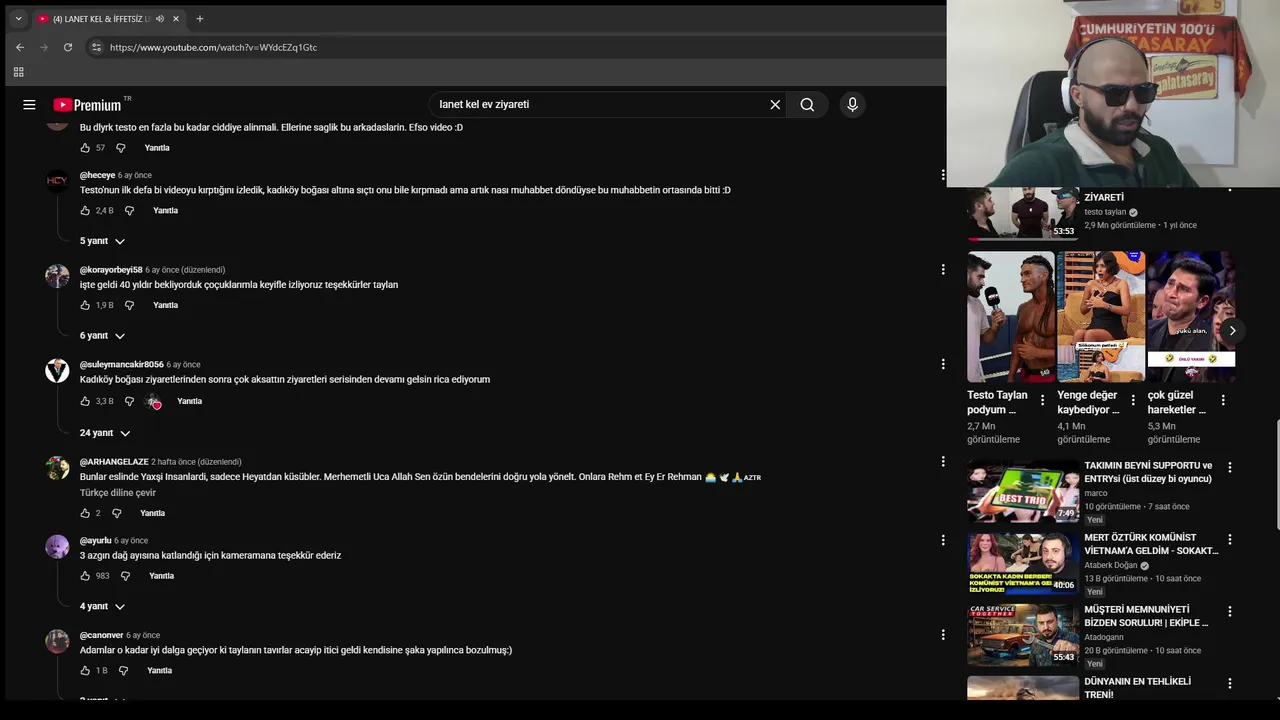Viewport: 1280px width, 720px height.
Task: Expand 4 yanıt replies under @ayurlu
Action: pos(102,607)
